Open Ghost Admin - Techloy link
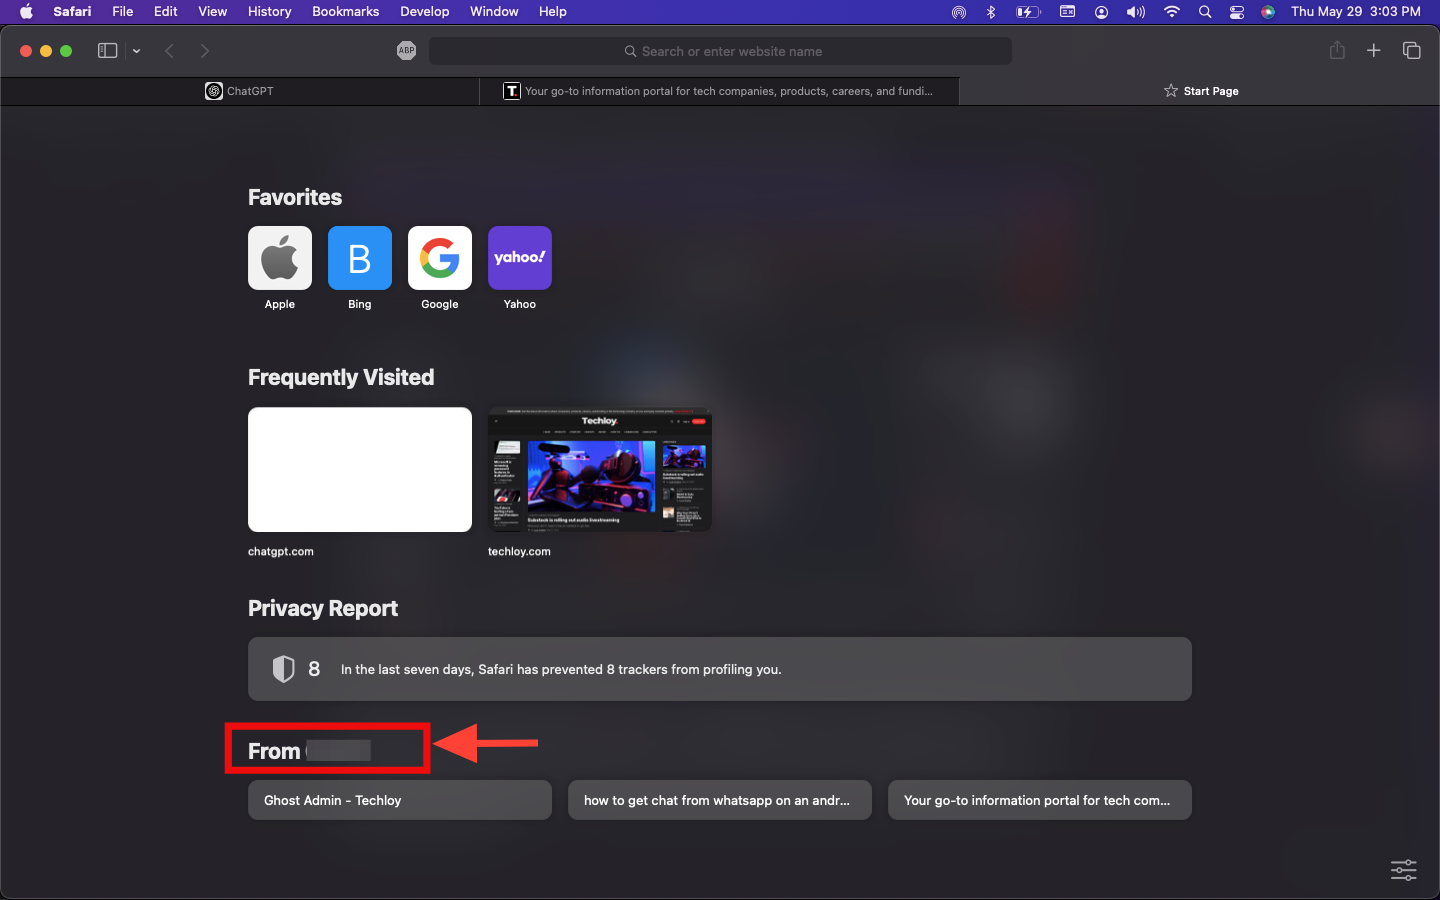 [x=400, y=800]
